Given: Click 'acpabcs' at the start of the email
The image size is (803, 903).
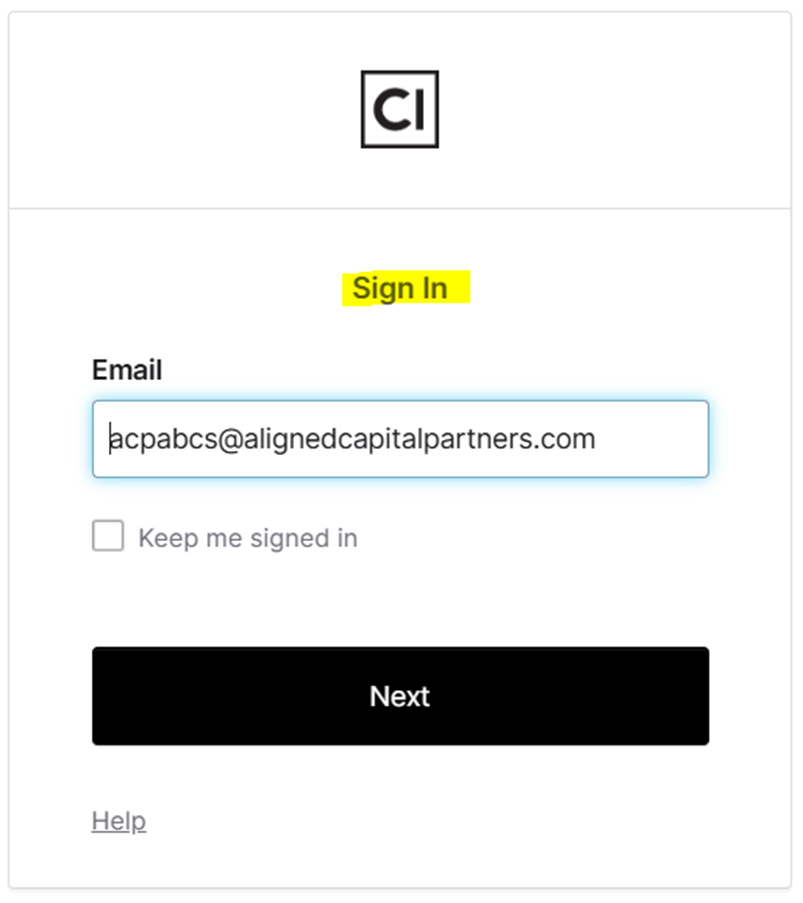Looking at the screenshot, I should point(164,440).
